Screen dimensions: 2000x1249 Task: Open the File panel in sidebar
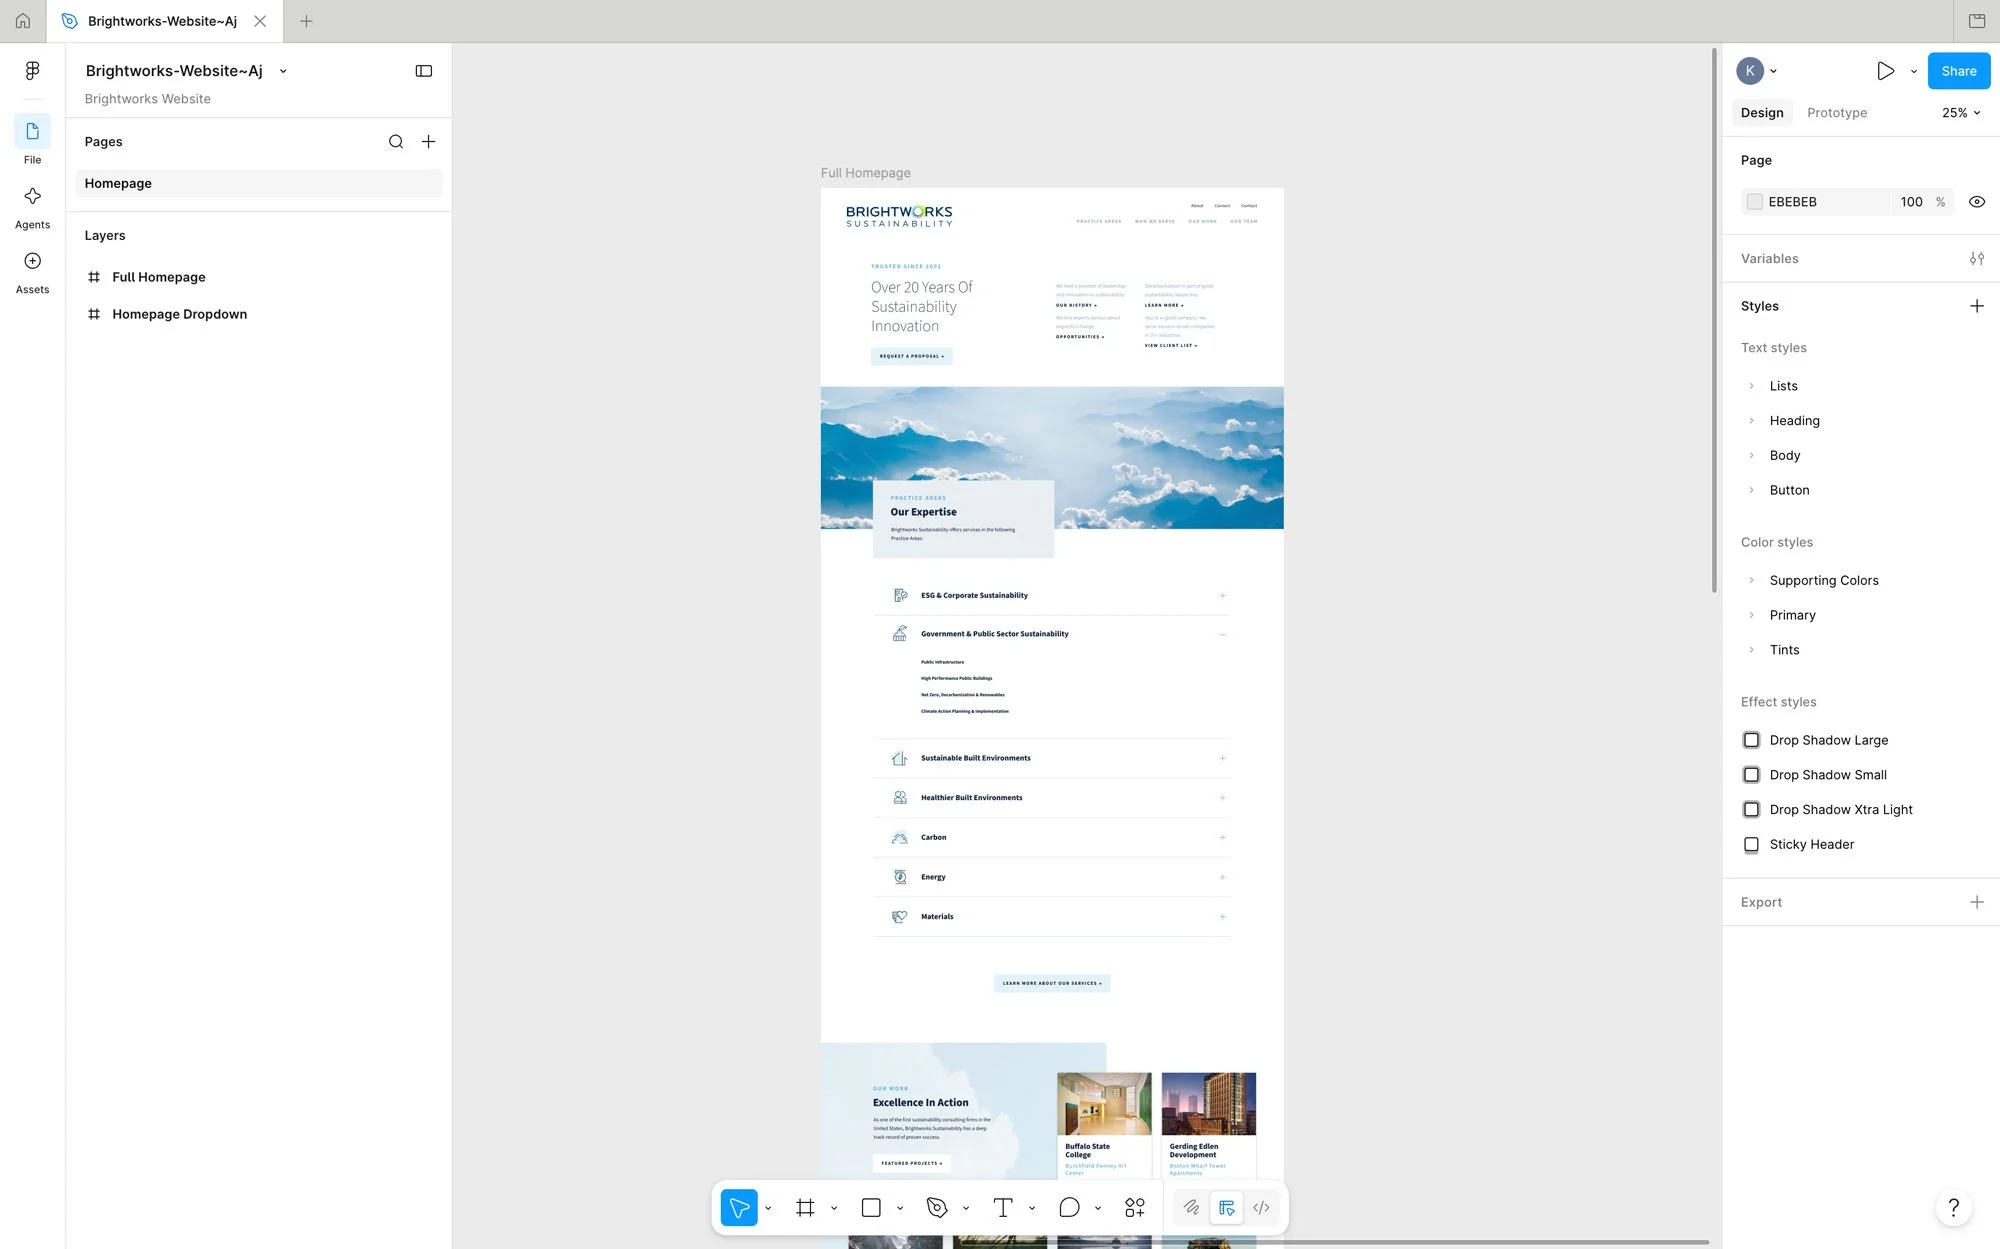coord(32,140)
